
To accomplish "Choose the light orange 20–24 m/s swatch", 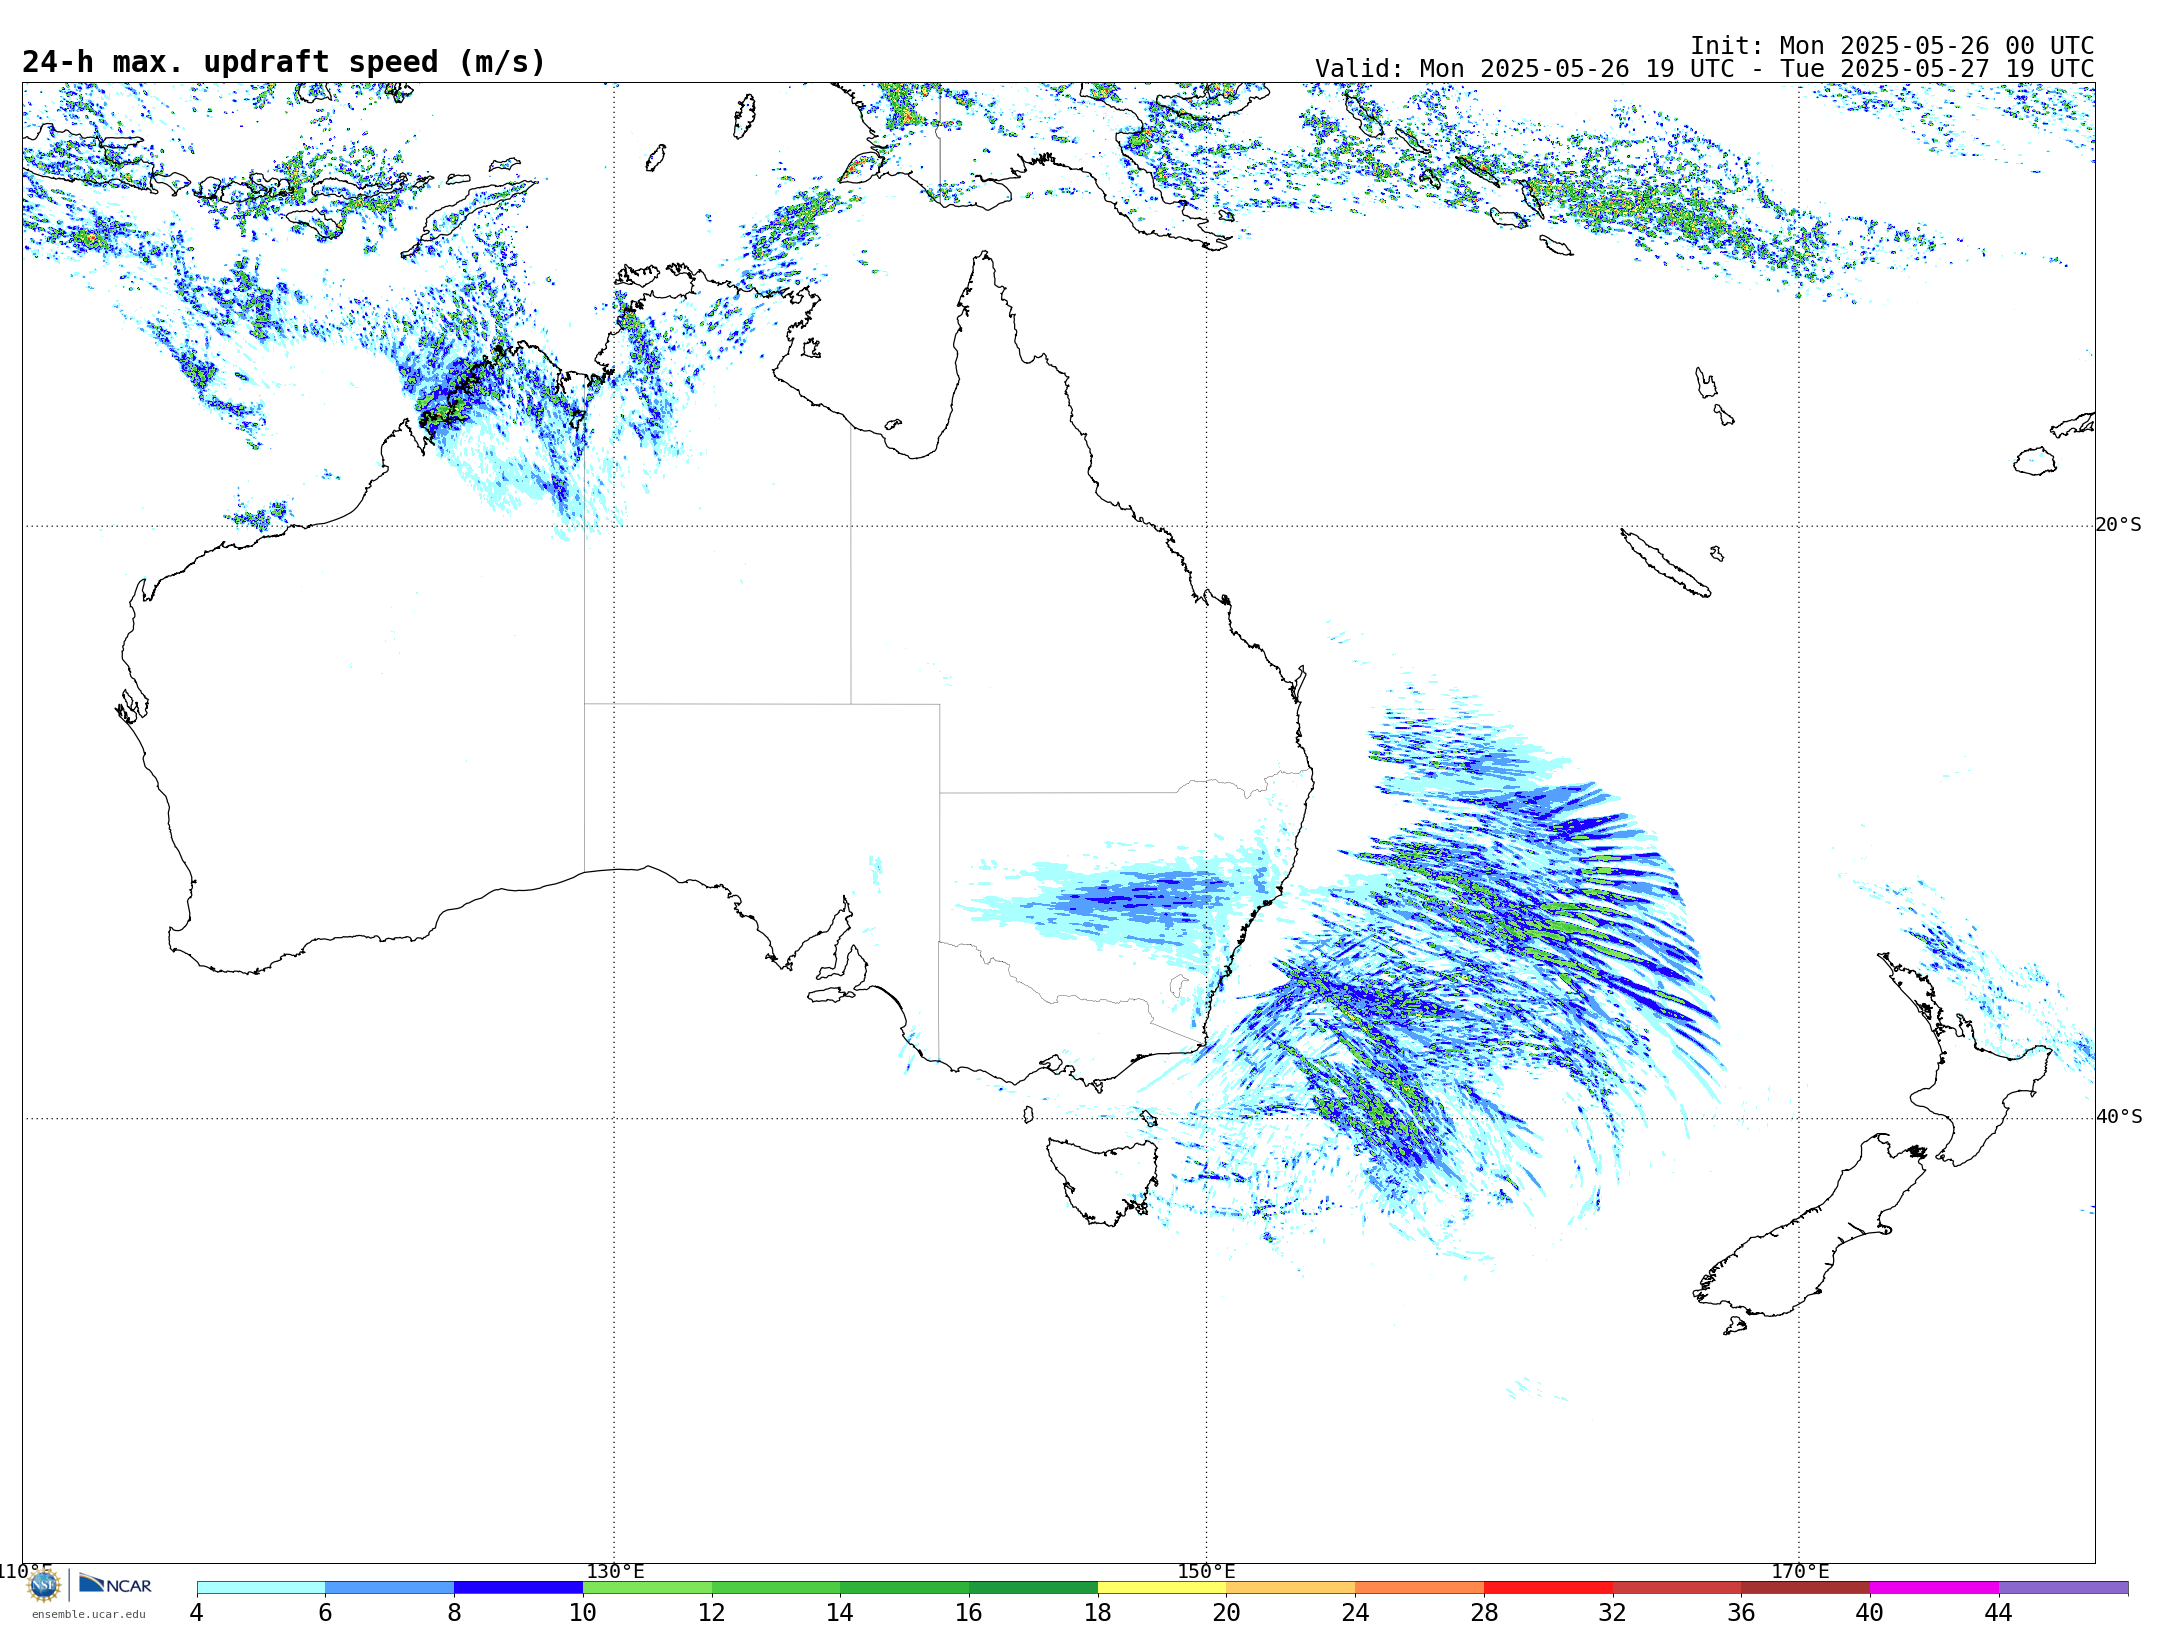I will [1291, 1588].
